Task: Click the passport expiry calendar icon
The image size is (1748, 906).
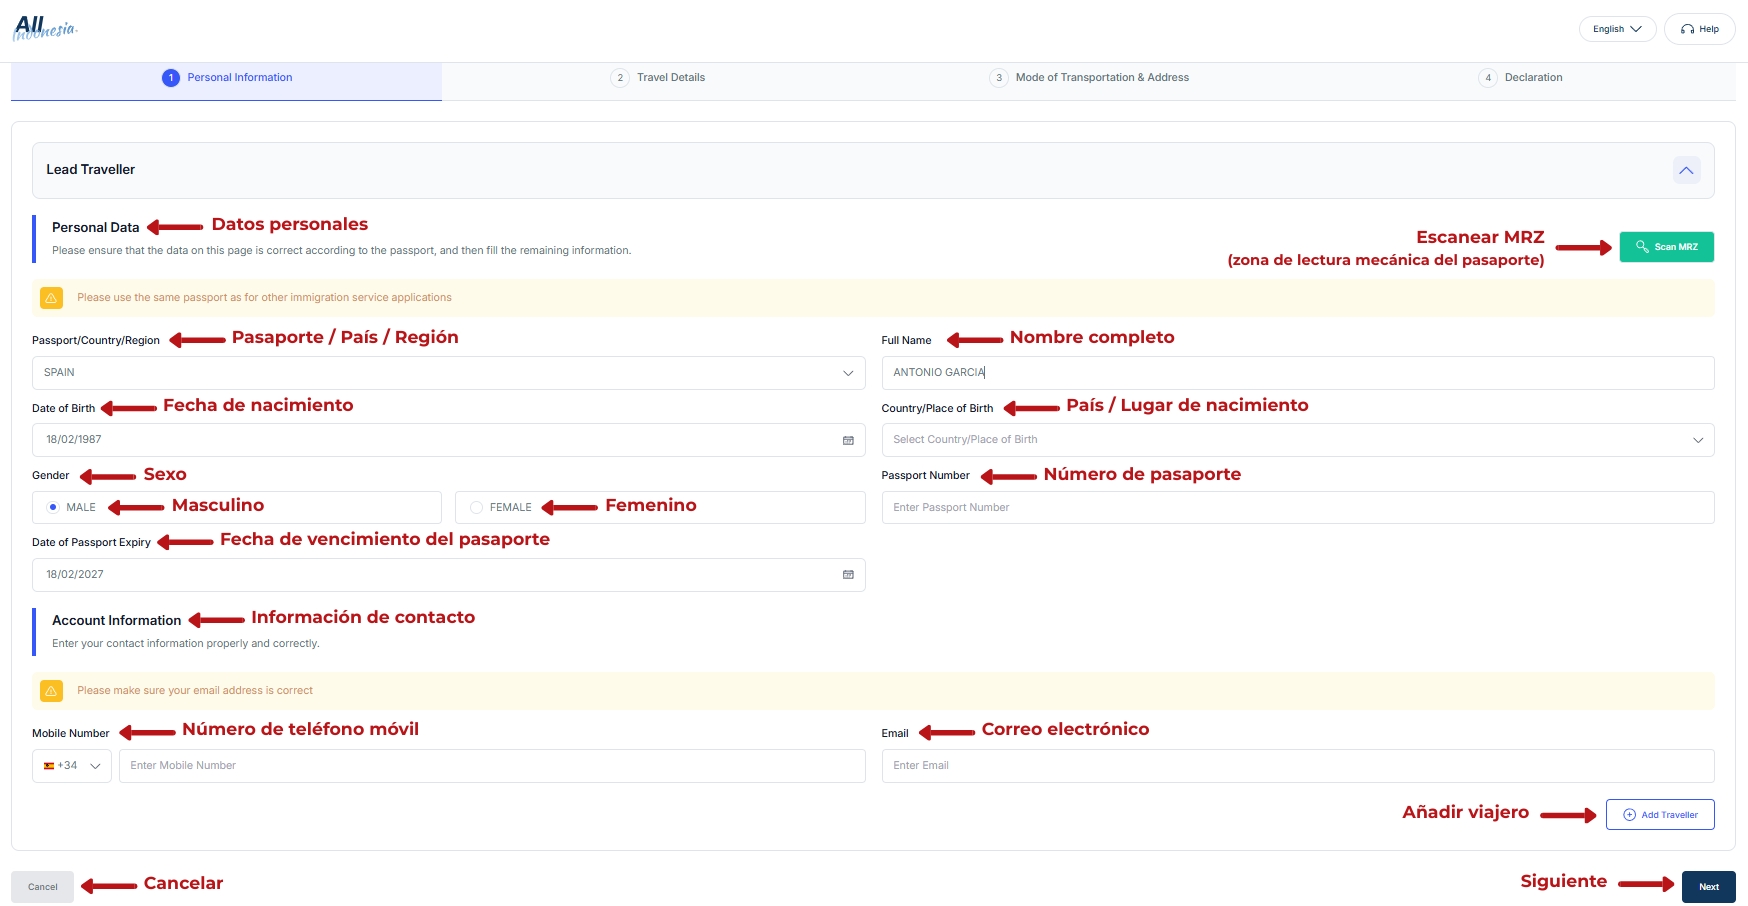Action: pyautogui.click(x=848, y=575)
